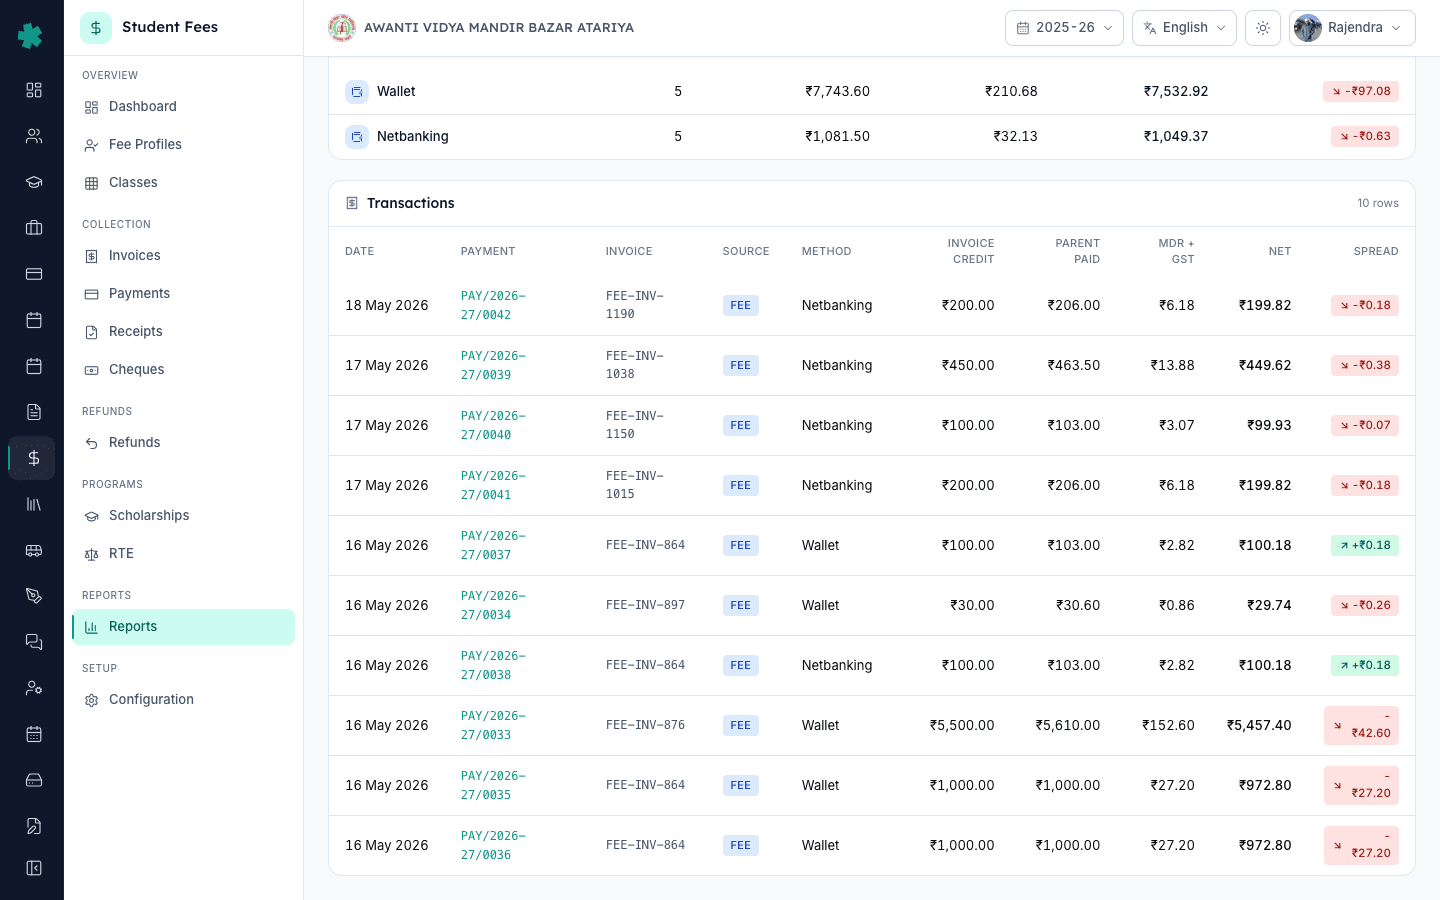Image resolution: width=1440 pixels, height=900 pixels.
Task: Open payment link PAY/2026-27/0039
Action: coord(493,365)
